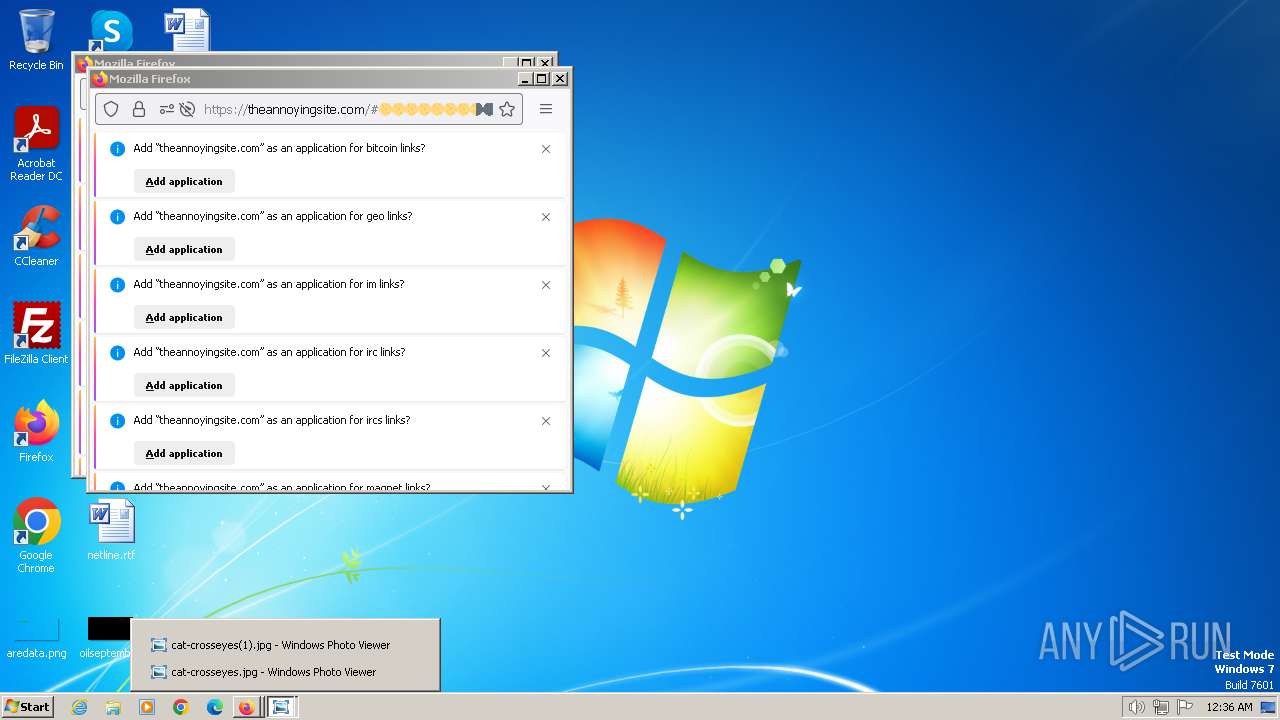Dismiss the bitcoin links notification

(x=546, y=149)
